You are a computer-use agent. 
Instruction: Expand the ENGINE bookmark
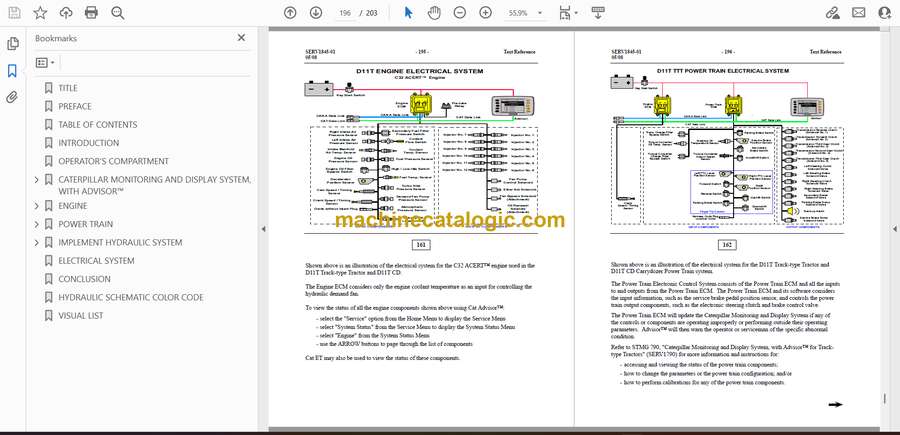pyautogui.click(x=37, y=206)
